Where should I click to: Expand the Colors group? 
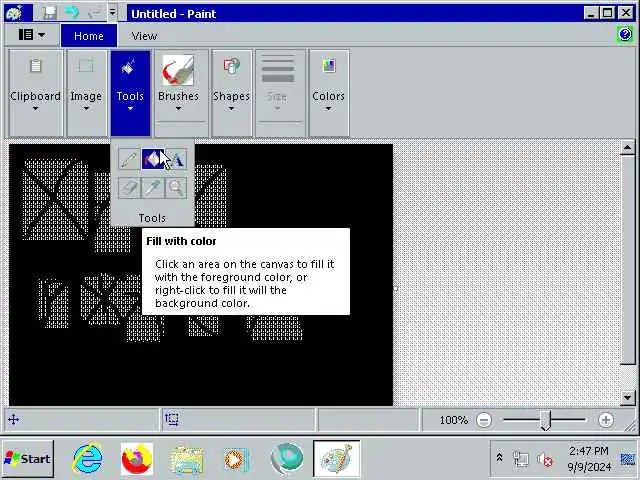click(x=329, y=93)
